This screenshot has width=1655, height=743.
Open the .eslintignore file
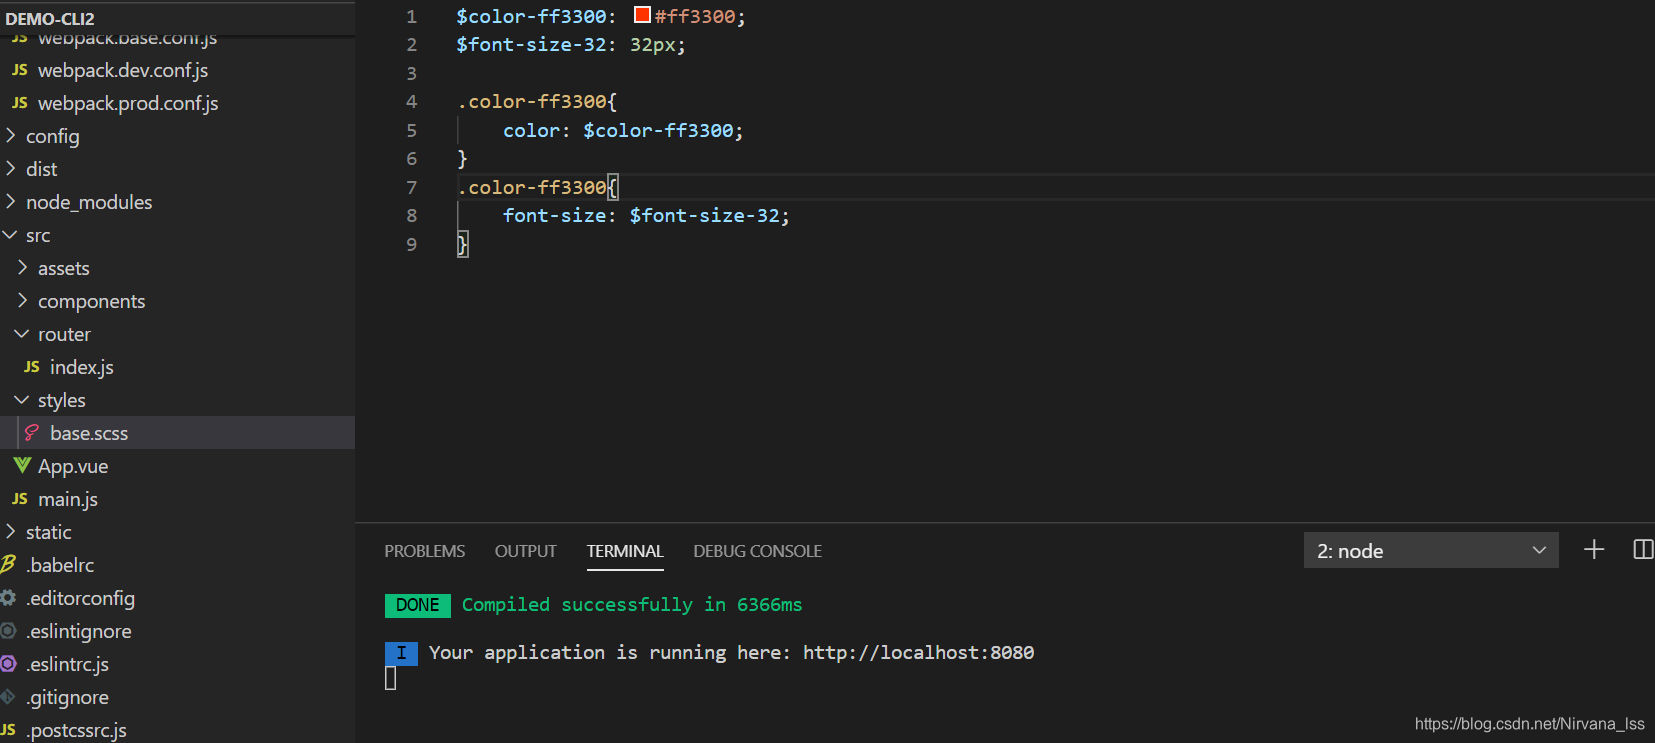pyautogui.click(x=79, y=631)
